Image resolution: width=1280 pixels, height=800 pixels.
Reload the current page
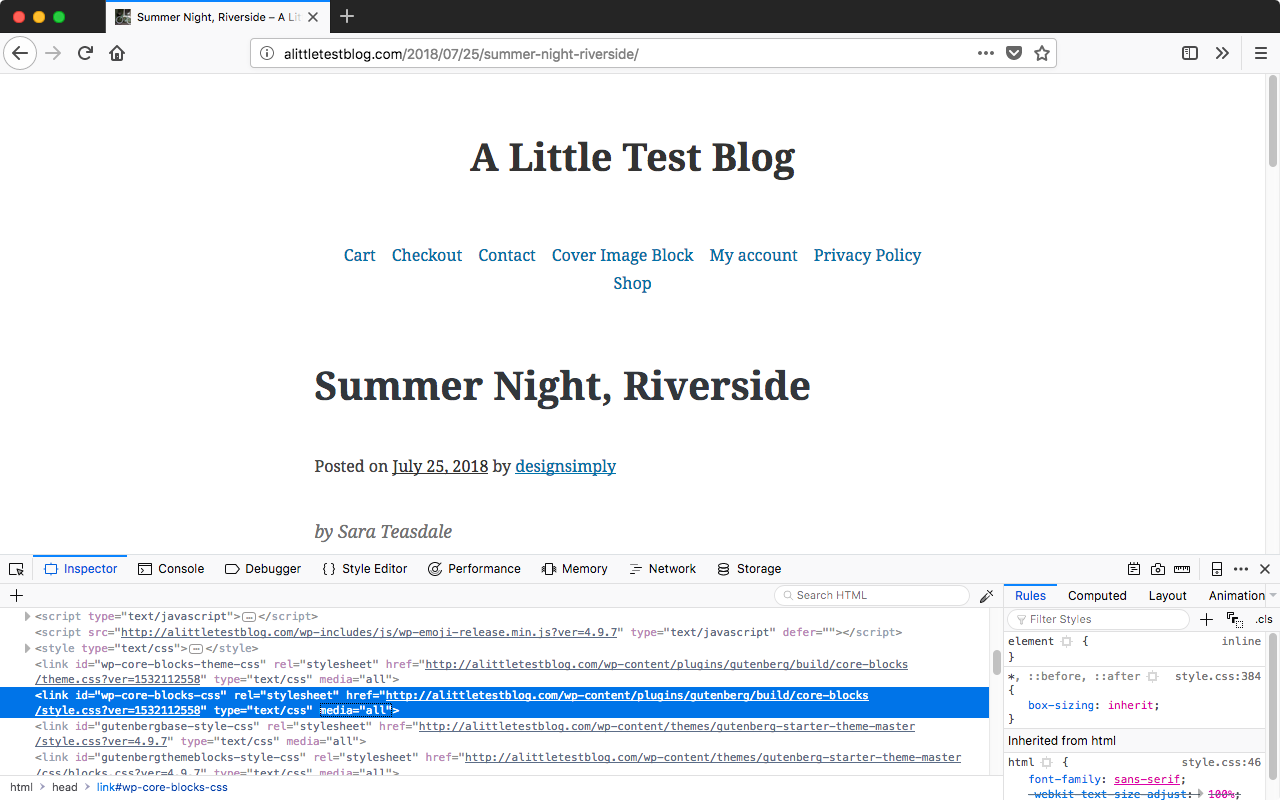tap(85, 53)
